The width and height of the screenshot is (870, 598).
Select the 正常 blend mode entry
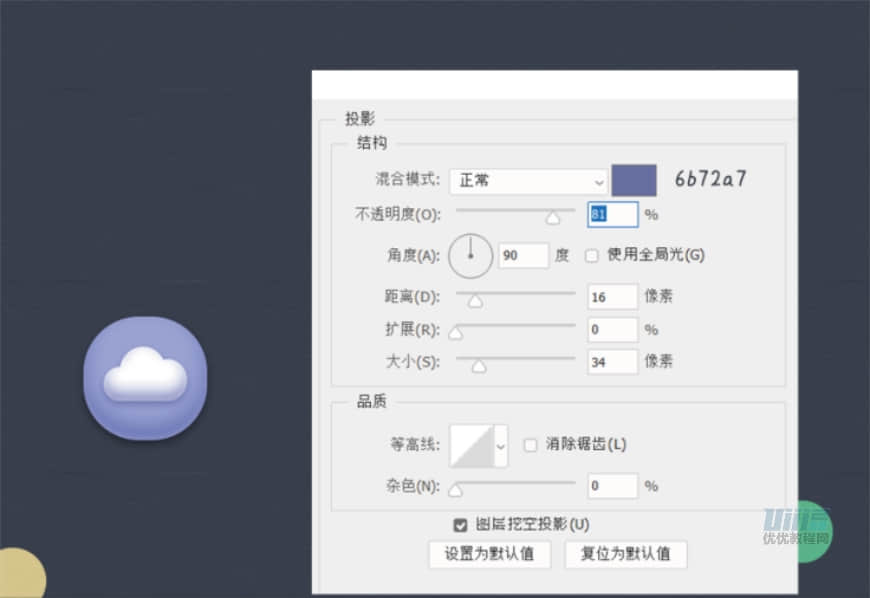tap(480, 181)
